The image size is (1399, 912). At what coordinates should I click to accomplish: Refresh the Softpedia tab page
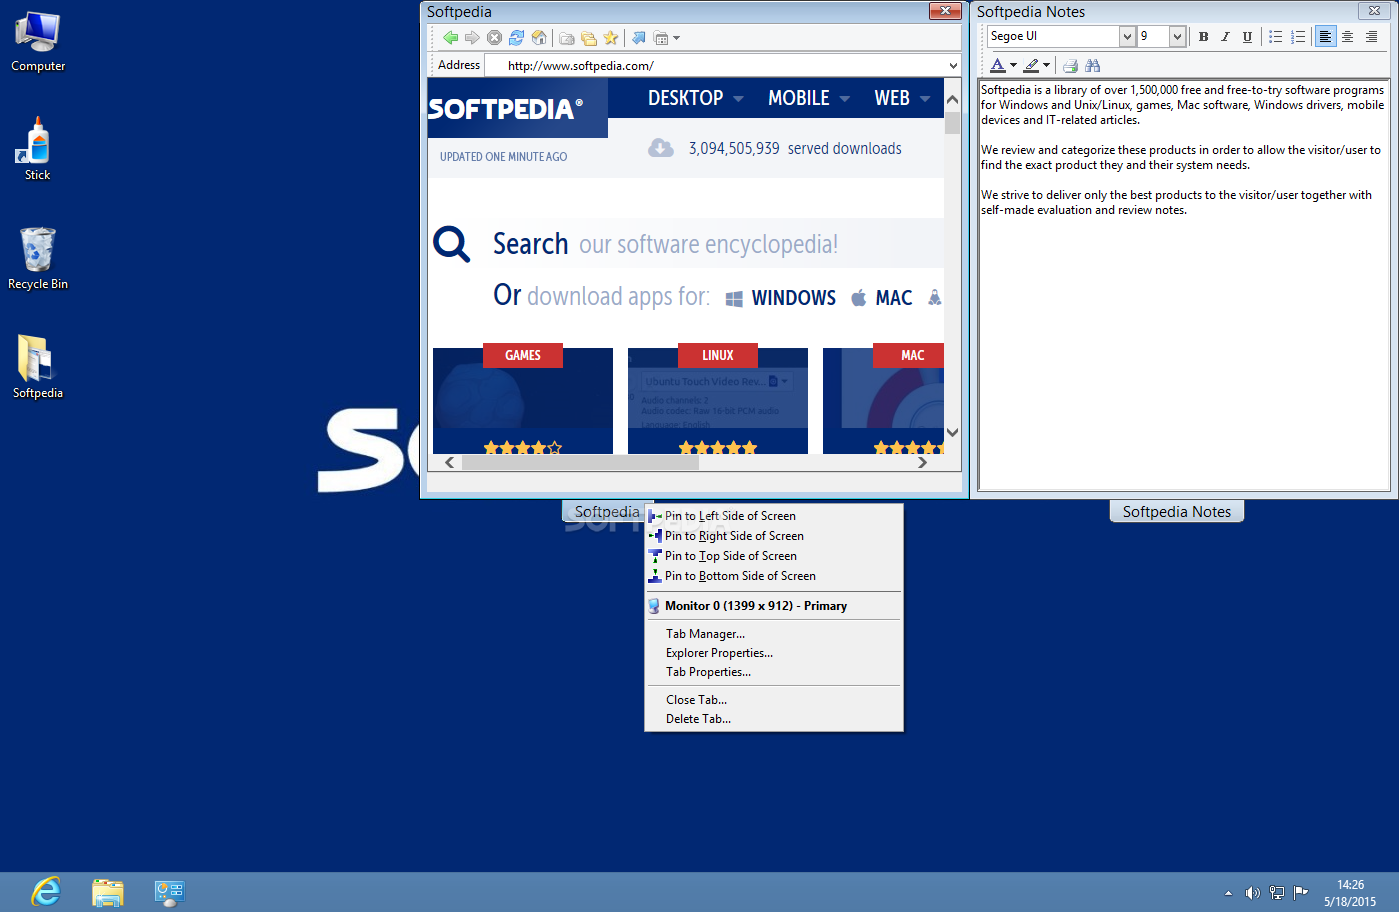click(516, 38)
